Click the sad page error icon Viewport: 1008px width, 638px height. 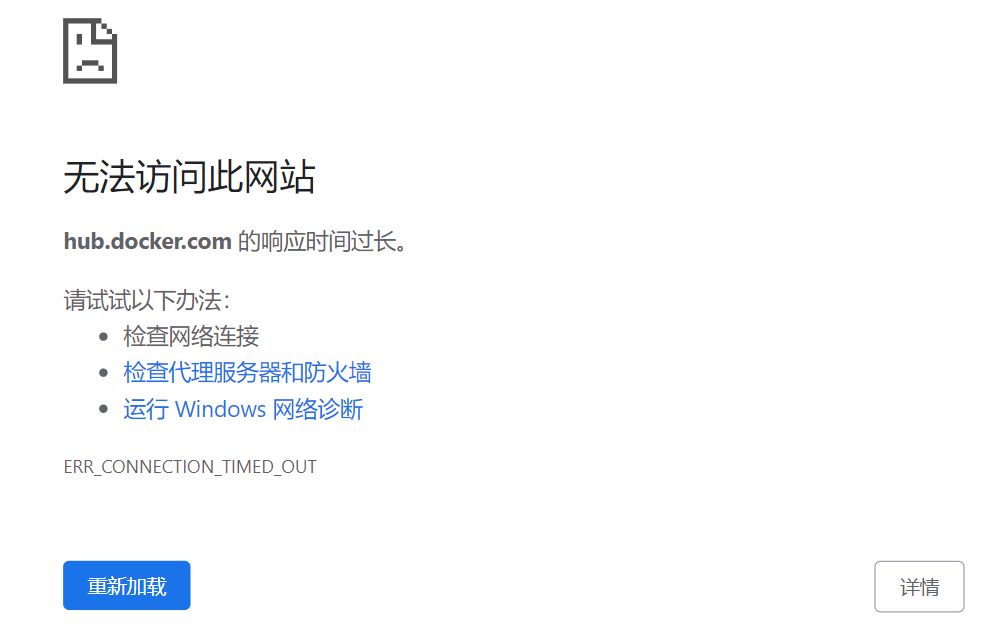(x=90, y=51)
